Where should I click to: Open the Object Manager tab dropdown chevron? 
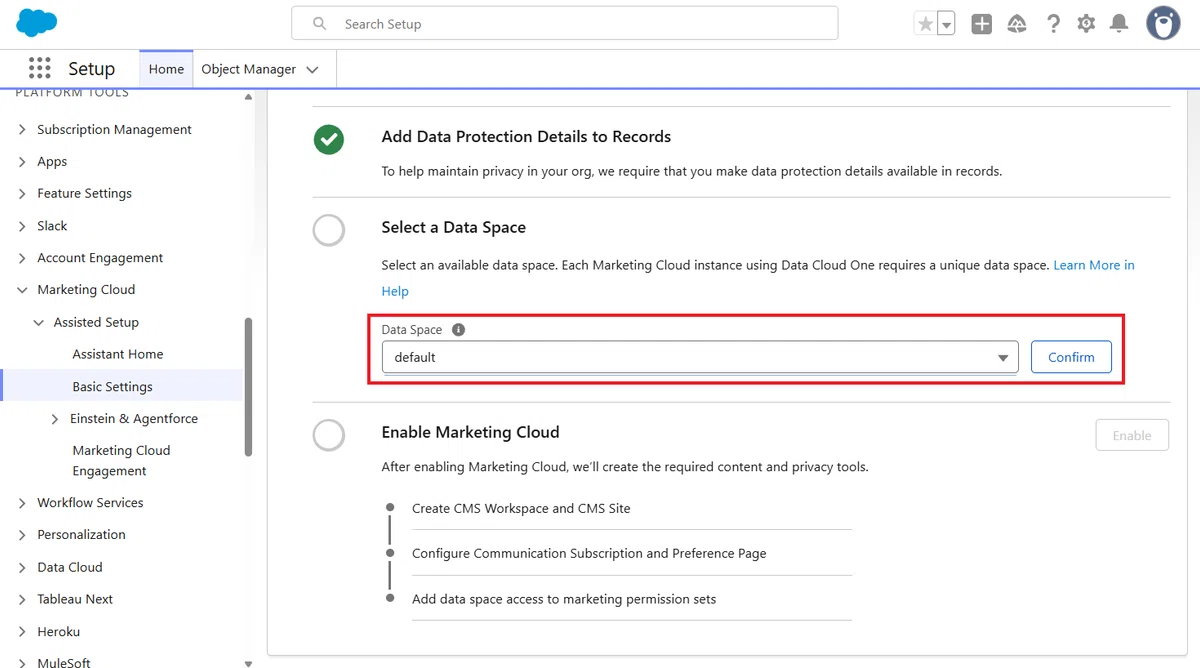click(312, 70)
